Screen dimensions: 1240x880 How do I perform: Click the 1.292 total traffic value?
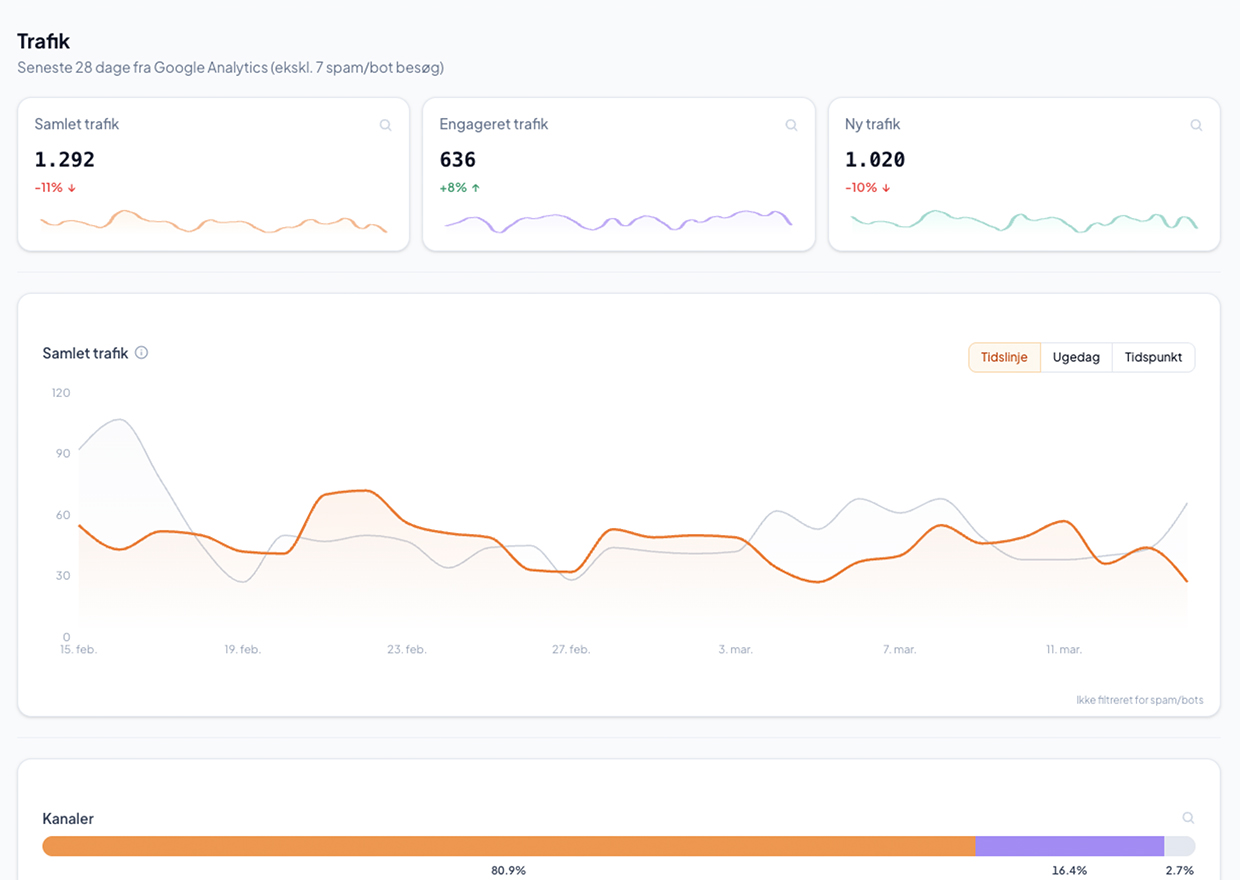[x=64, y=159]
